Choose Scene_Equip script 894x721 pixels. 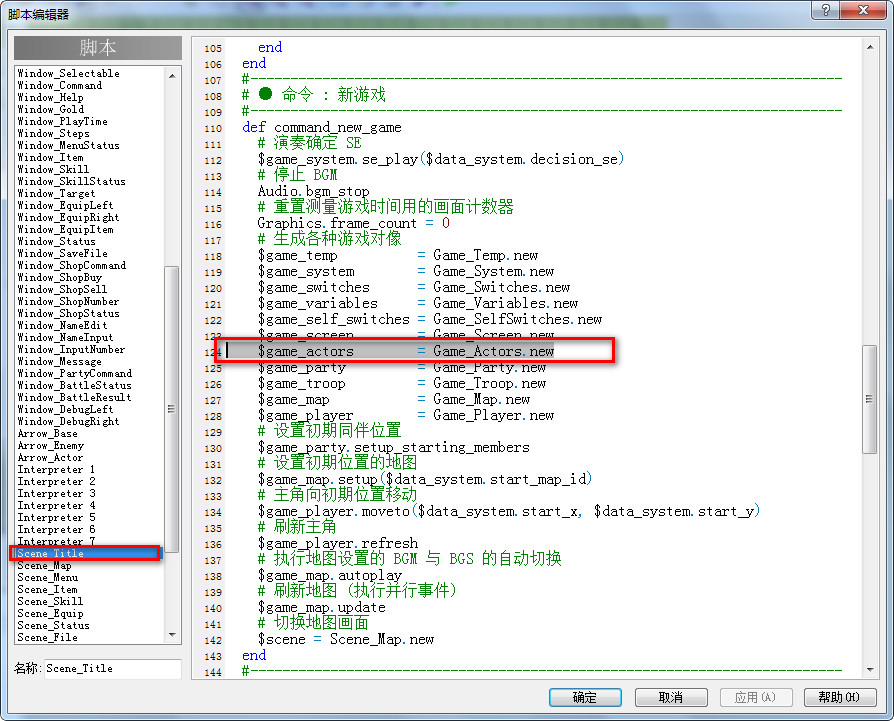[x=50, y=613]
